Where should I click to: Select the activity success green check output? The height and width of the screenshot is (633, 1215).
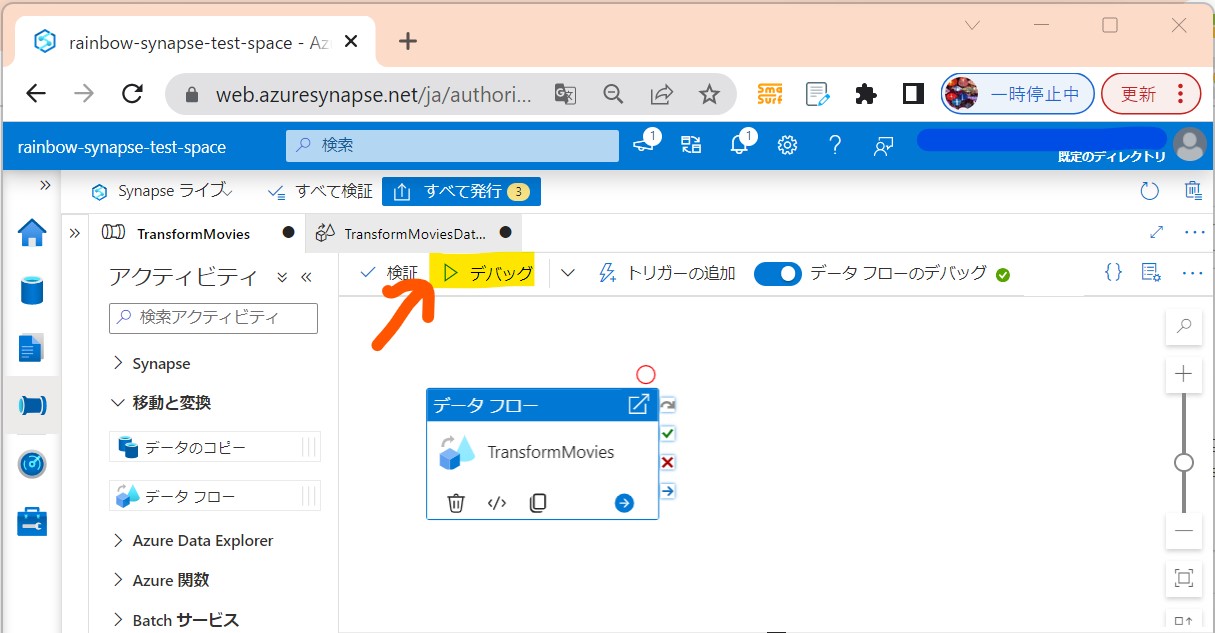click(668, 434)
